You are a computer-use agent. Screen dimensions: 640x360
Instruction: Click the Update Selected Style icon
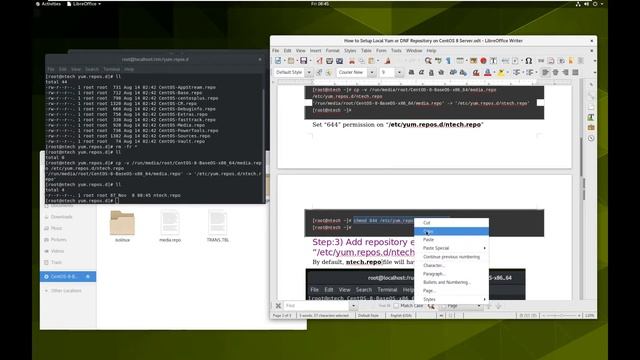click(x=319, y=73)
